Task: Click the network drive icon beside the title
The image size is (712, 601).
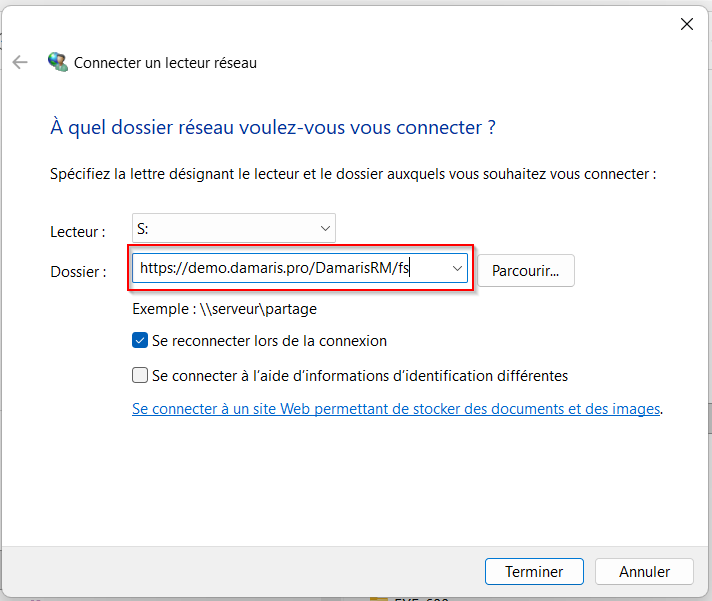Action: (58, 63)
